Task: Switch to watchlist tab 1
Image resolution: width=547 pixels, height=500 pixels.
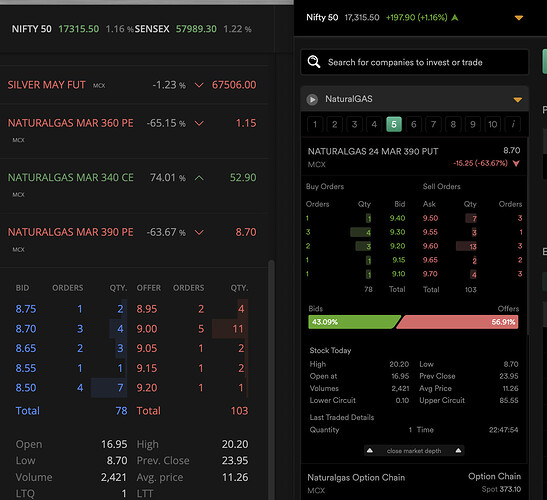Action: [x=315, y=125]
